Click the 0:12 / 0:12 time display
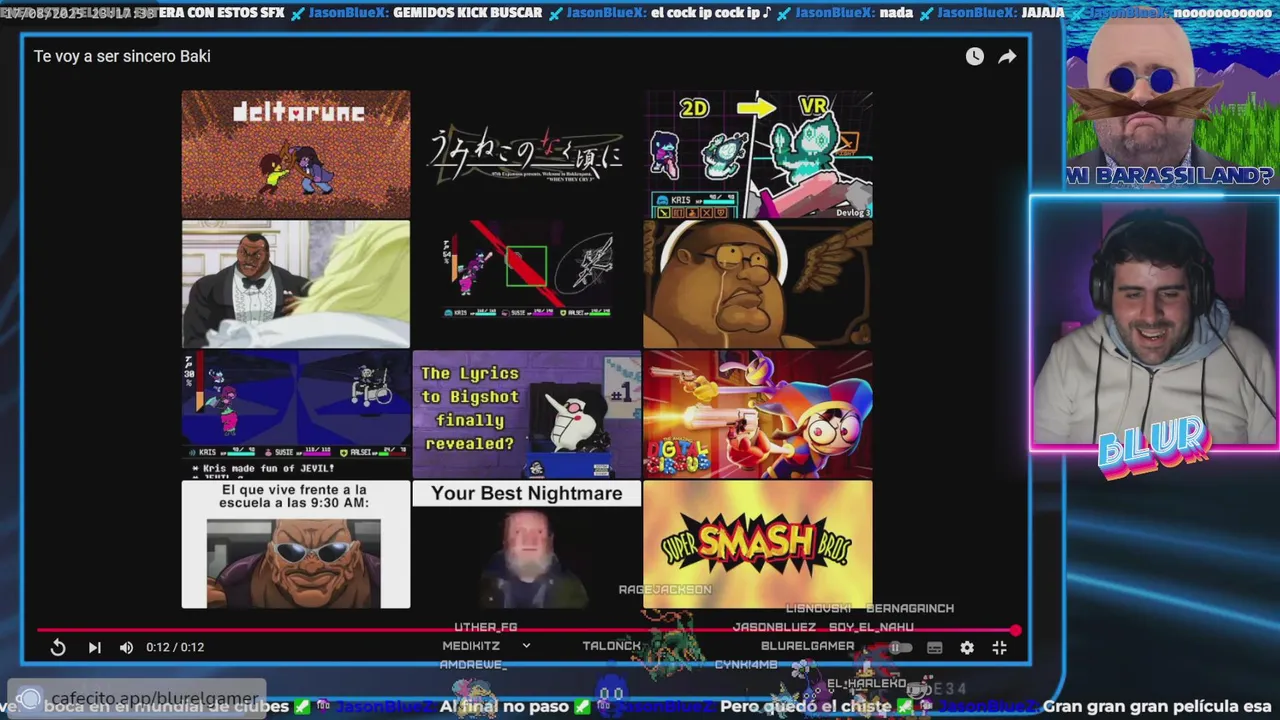 click(175, 648)
